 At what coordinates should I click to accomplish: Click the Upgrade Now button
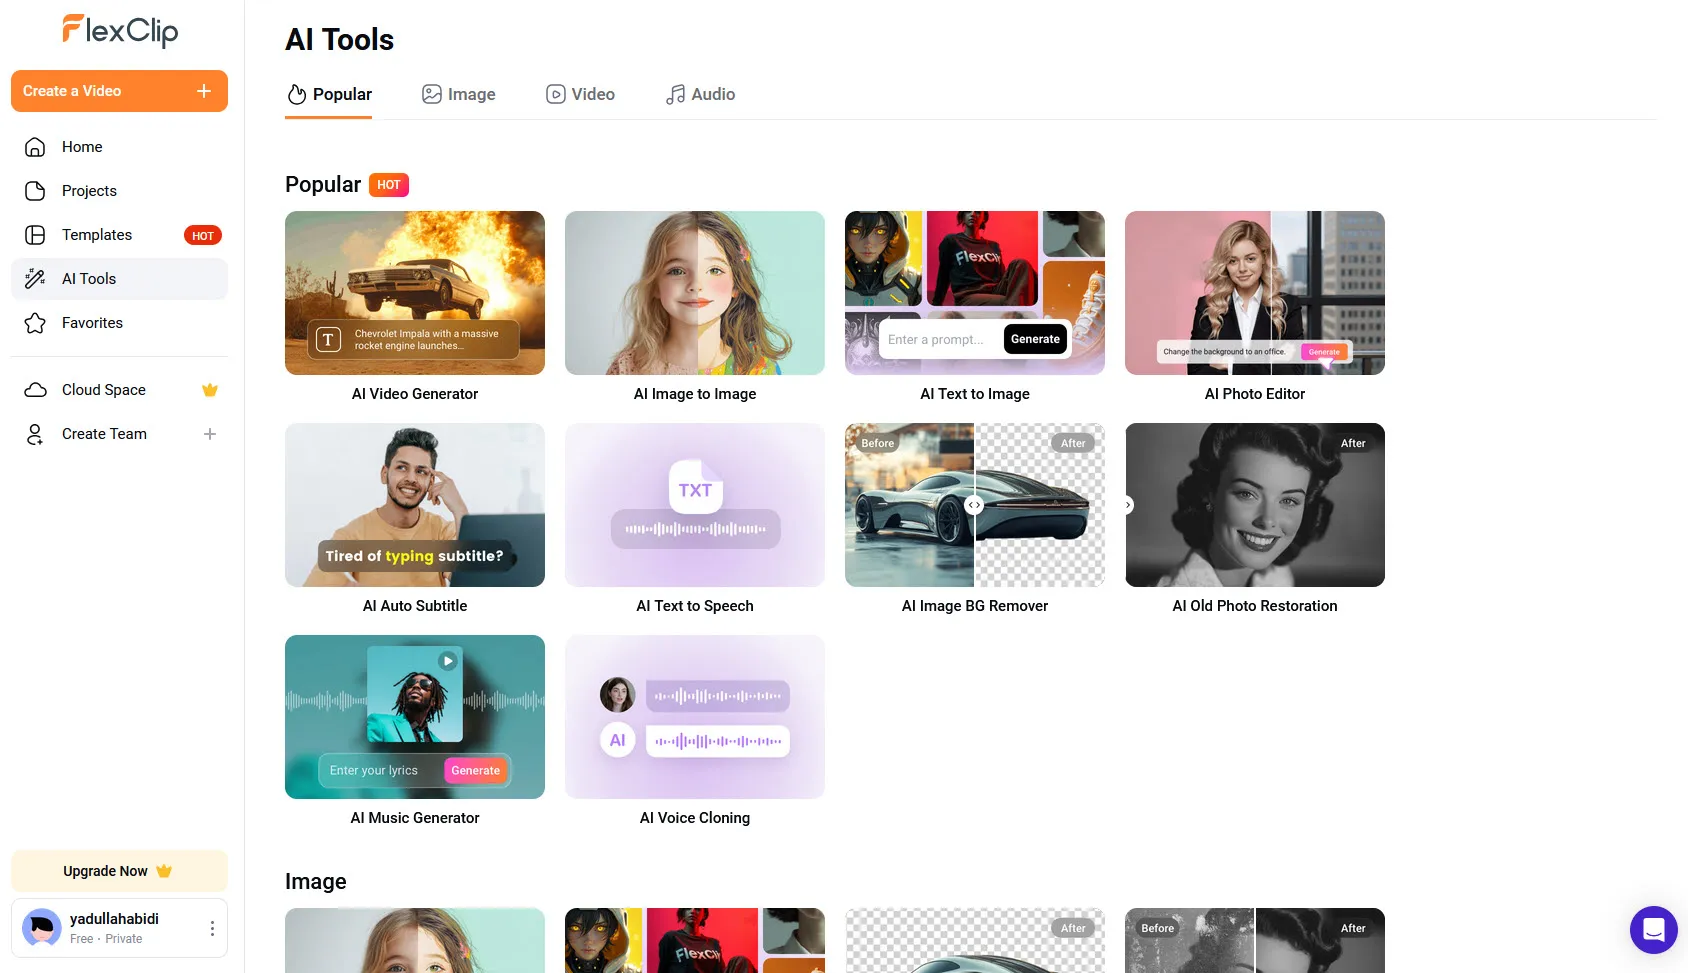coord(119,871)
